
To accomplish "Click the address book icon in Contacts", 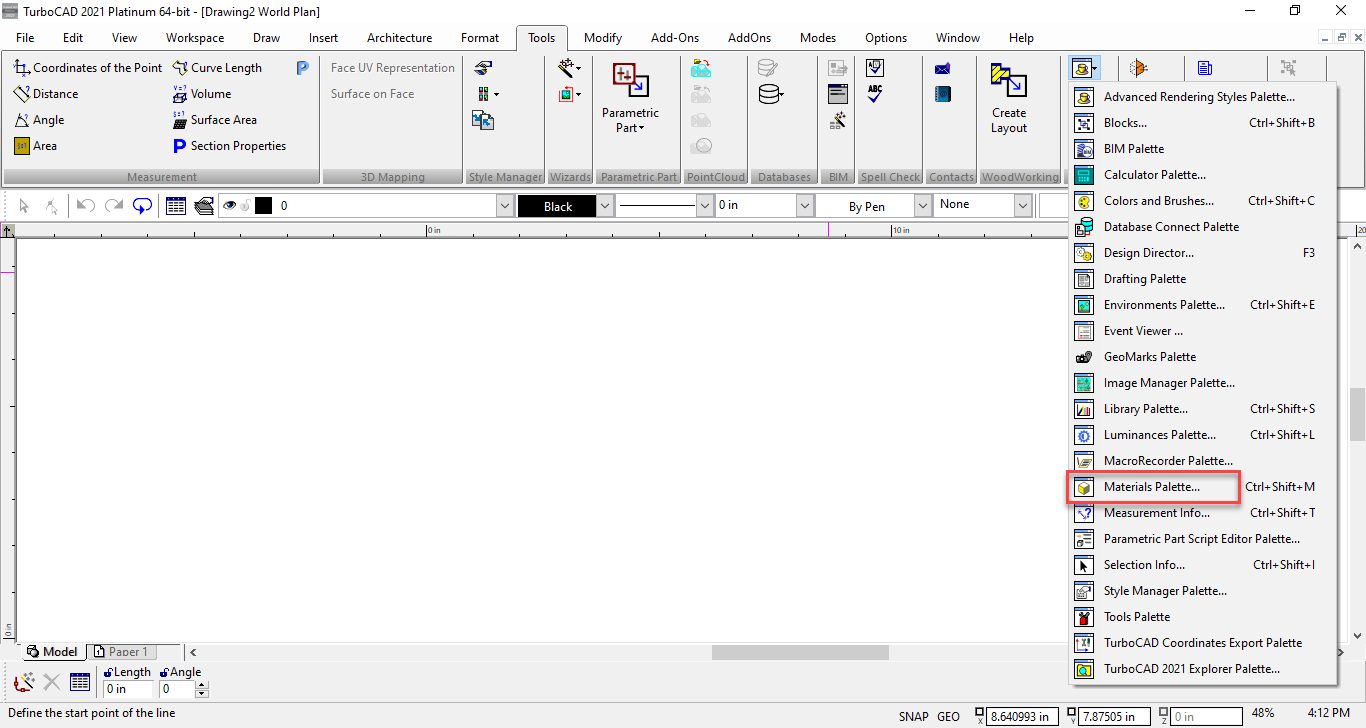I will coord(942,94).
